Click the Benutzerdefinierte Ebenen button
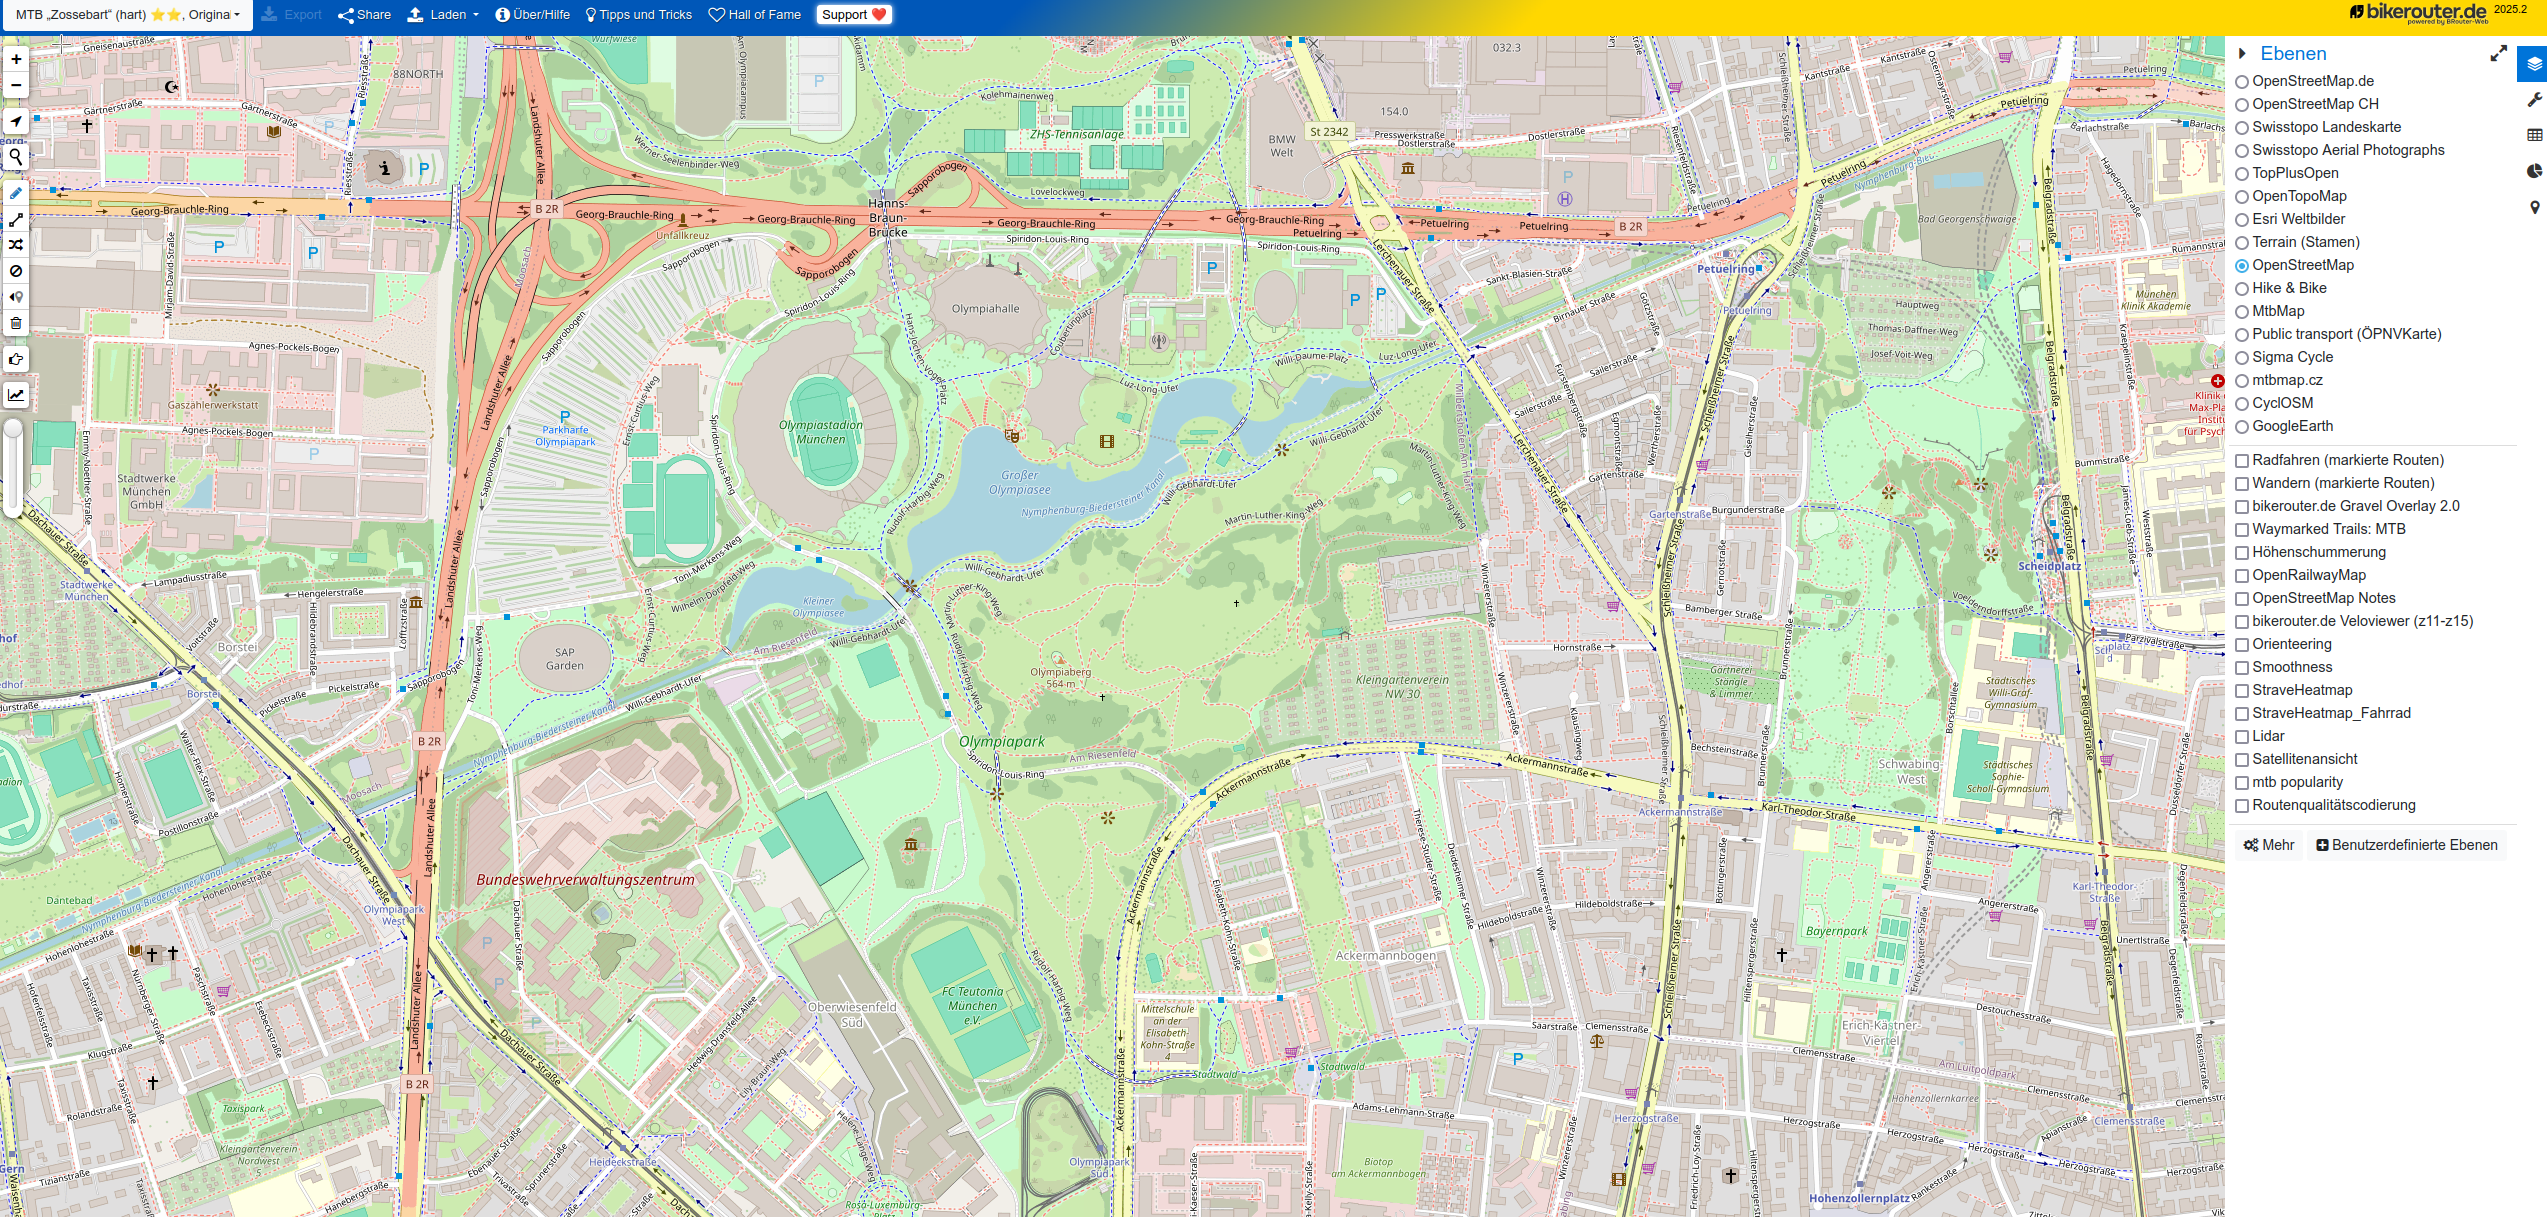Viewport: 2547px width, 1217px height. point(2406,845)
